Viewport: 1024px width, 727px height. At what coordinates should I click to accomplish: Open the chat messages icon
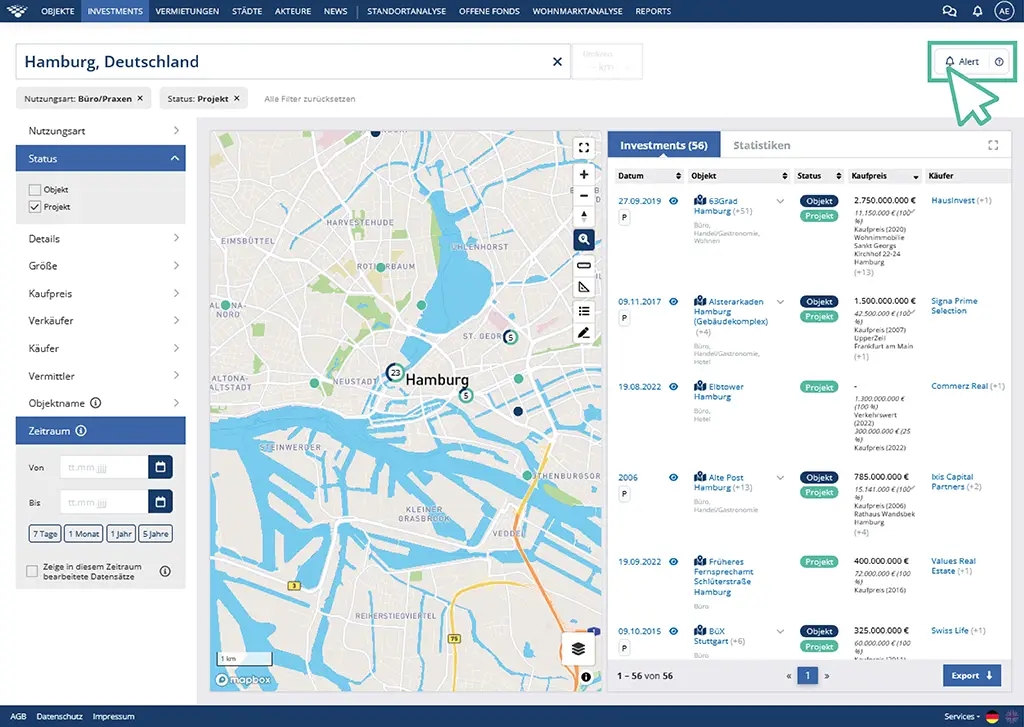pos(949,11)
